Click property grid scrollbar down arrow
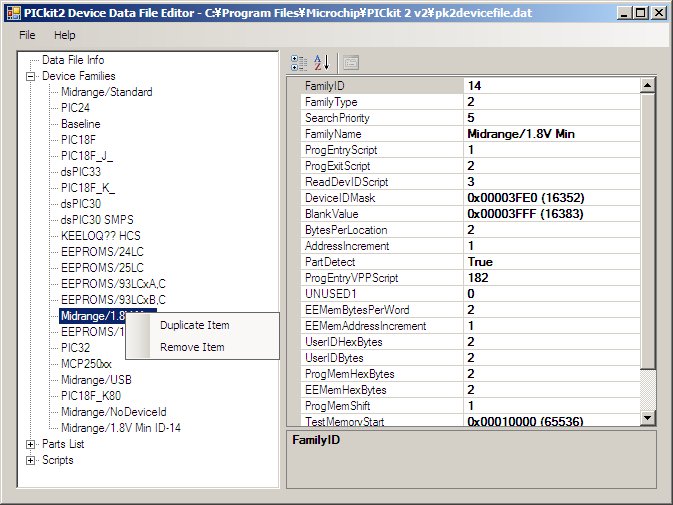The image size is (673, 505). [647, 417]
